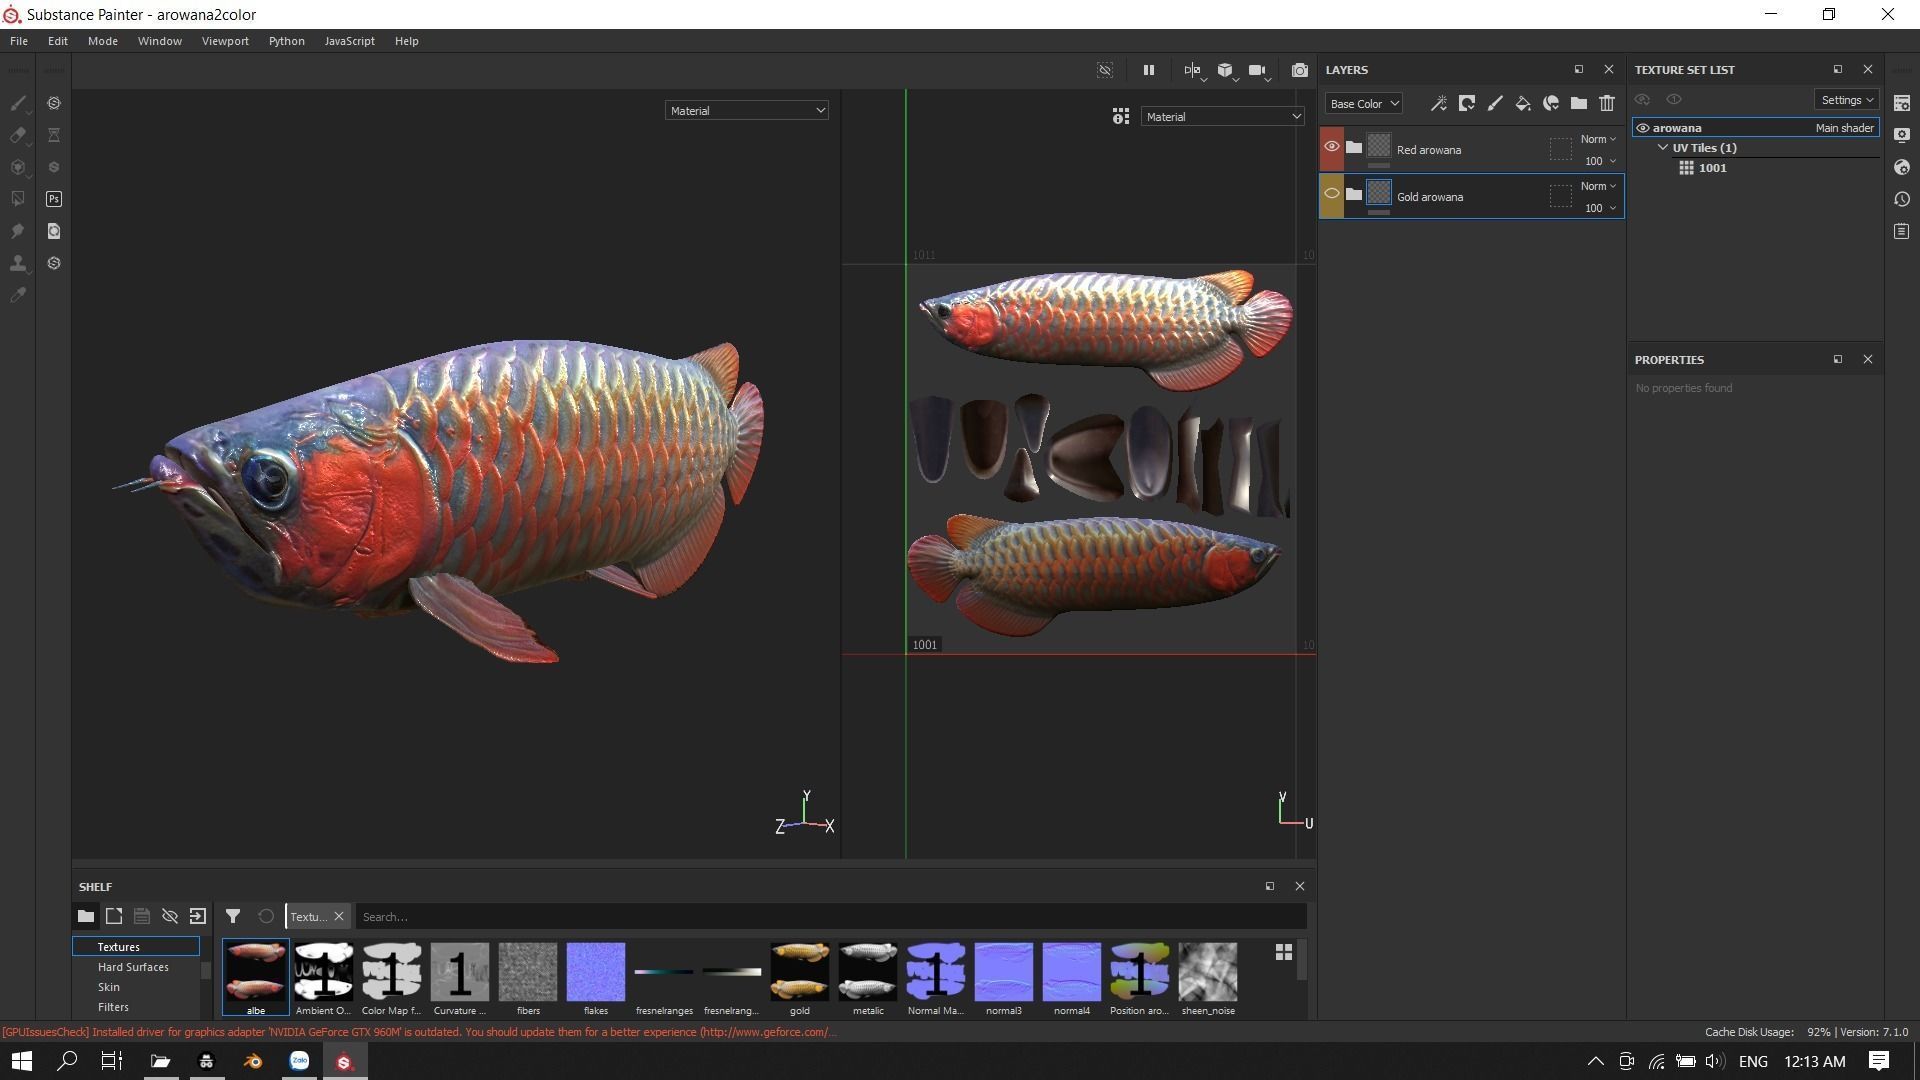Viewport: 1920px width, 1080px height.
Task: Open Gold arowana opacity 100 dropdown
Action: pos(1599,208)
